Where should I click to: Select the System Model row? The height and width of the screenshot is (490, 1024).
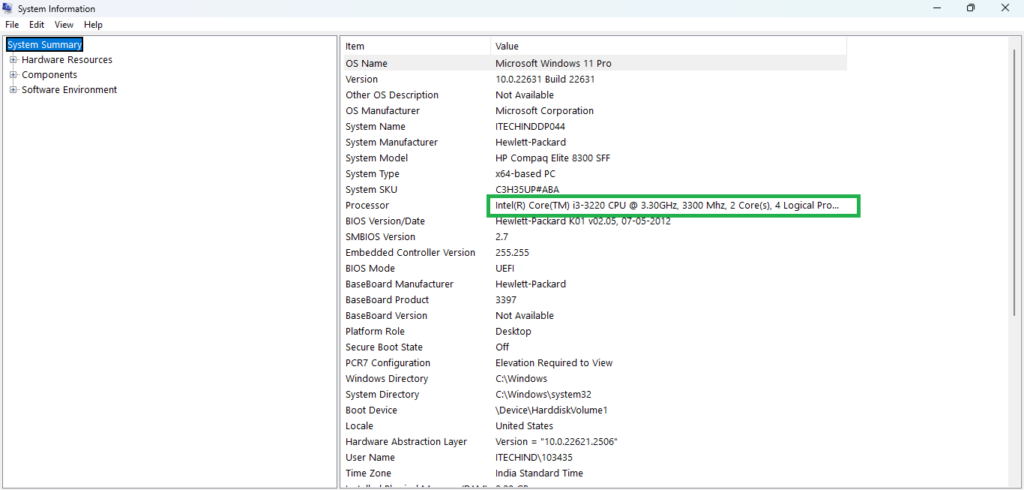coord(595,158)
